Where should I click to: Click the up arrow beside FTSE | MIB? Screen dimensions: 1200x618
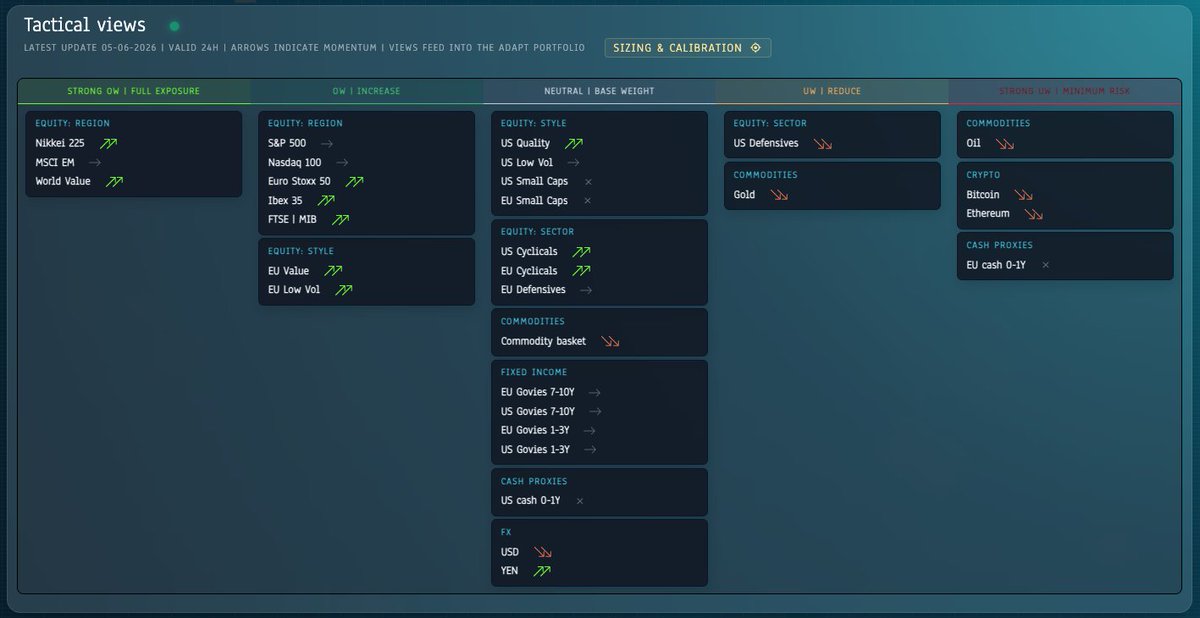click(x=340, y=219)
